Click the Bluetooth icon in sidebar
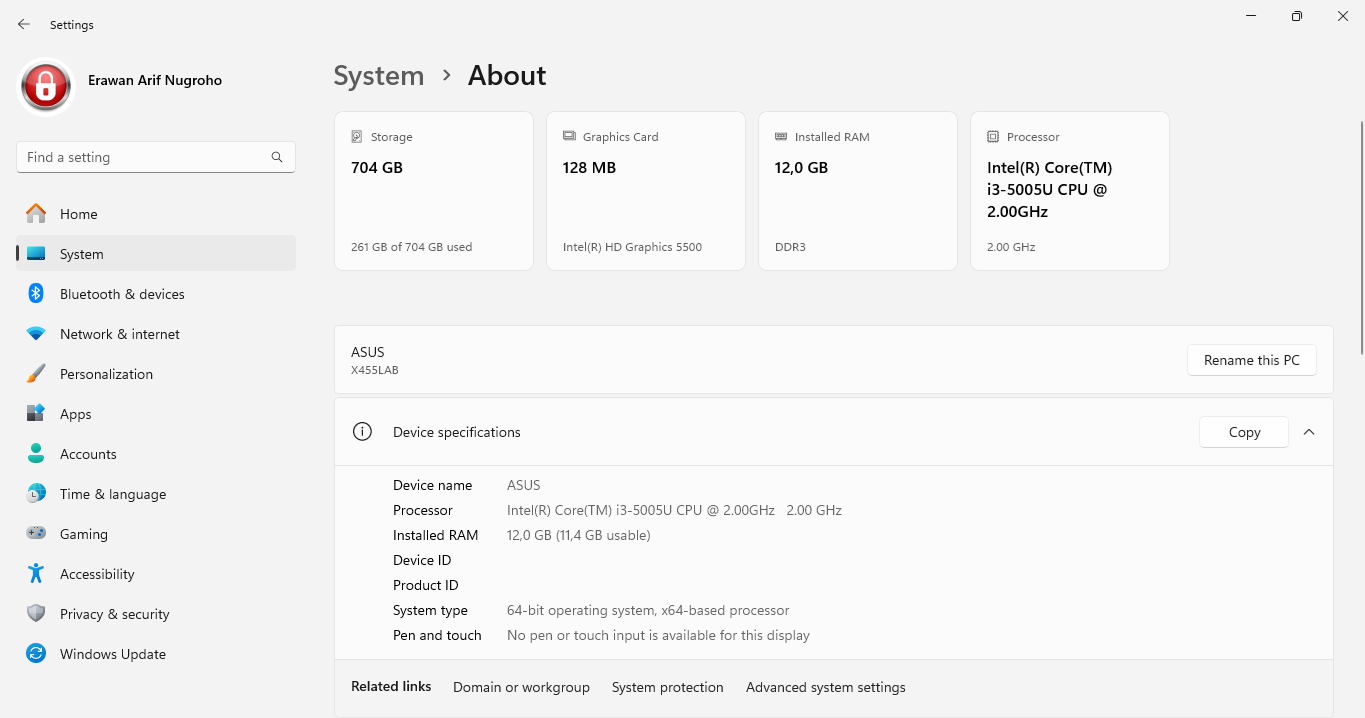1365x718 pixels. (36, 294)
